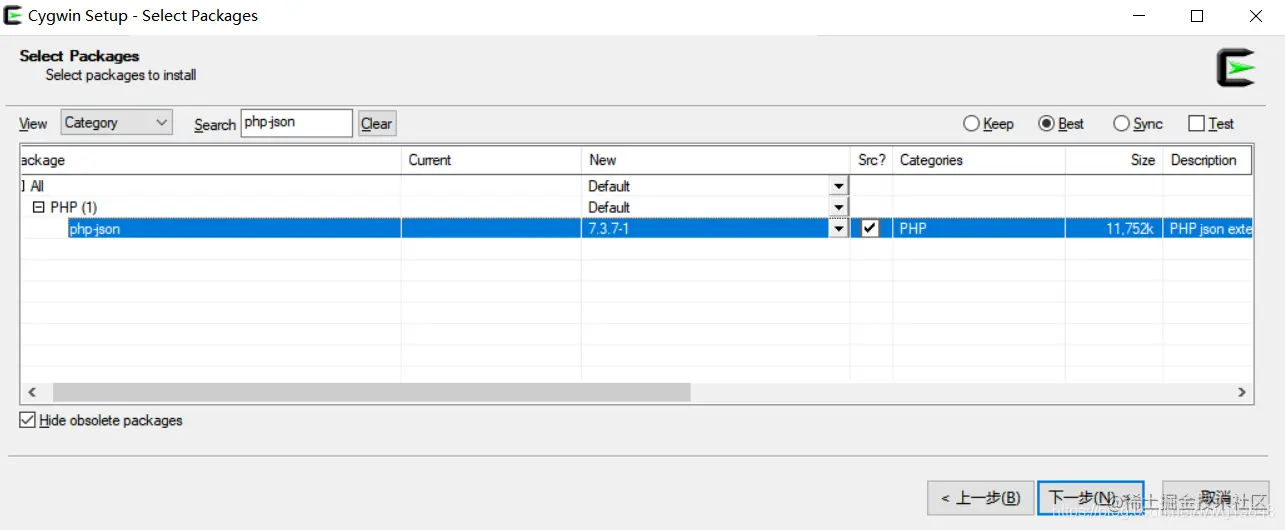Click the Clear search button
Screen dimensions: 1285x530
coord(377,124)
